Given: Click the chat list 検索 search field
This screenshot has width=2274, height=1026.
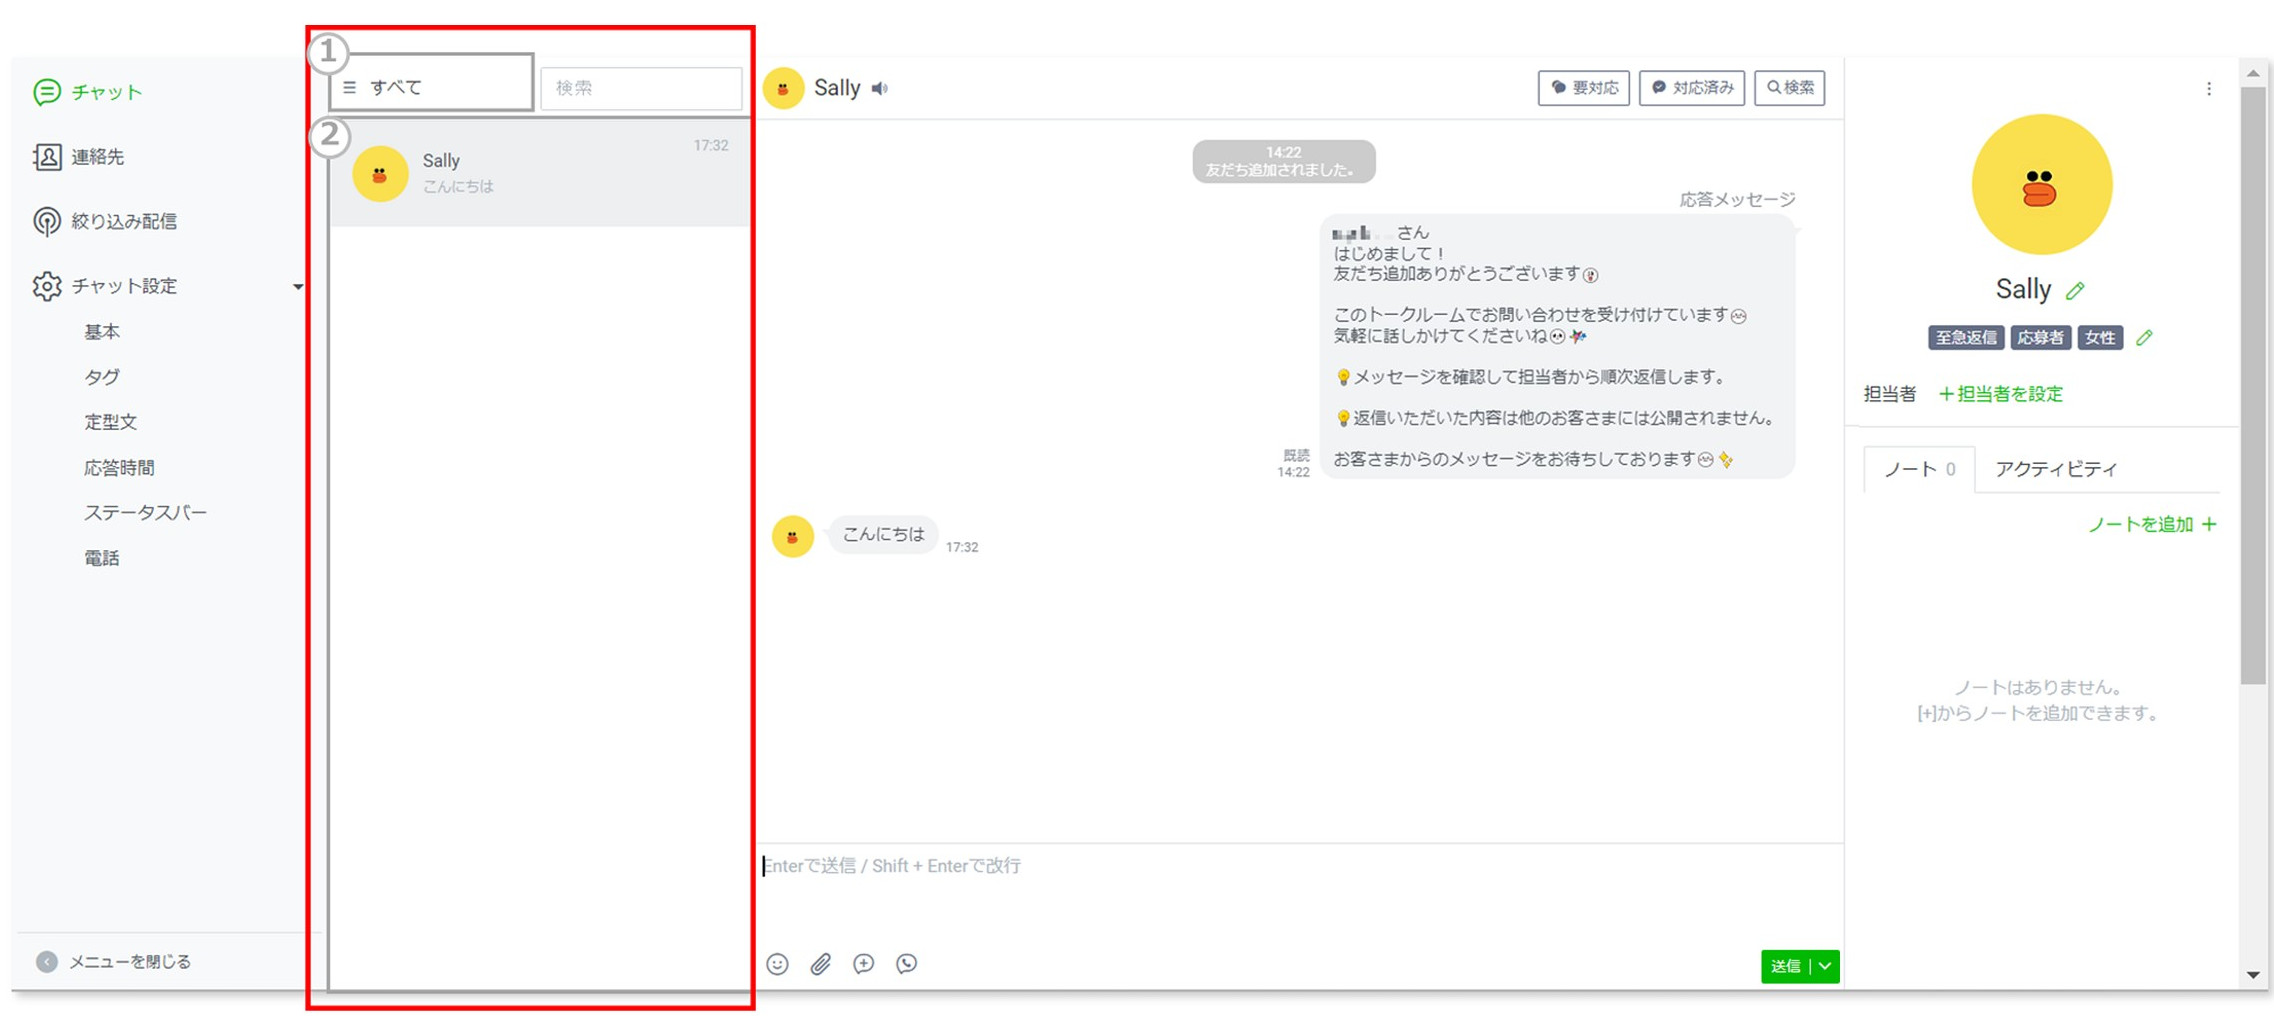Looking at the screenshot, I should [x=641, y=88].
